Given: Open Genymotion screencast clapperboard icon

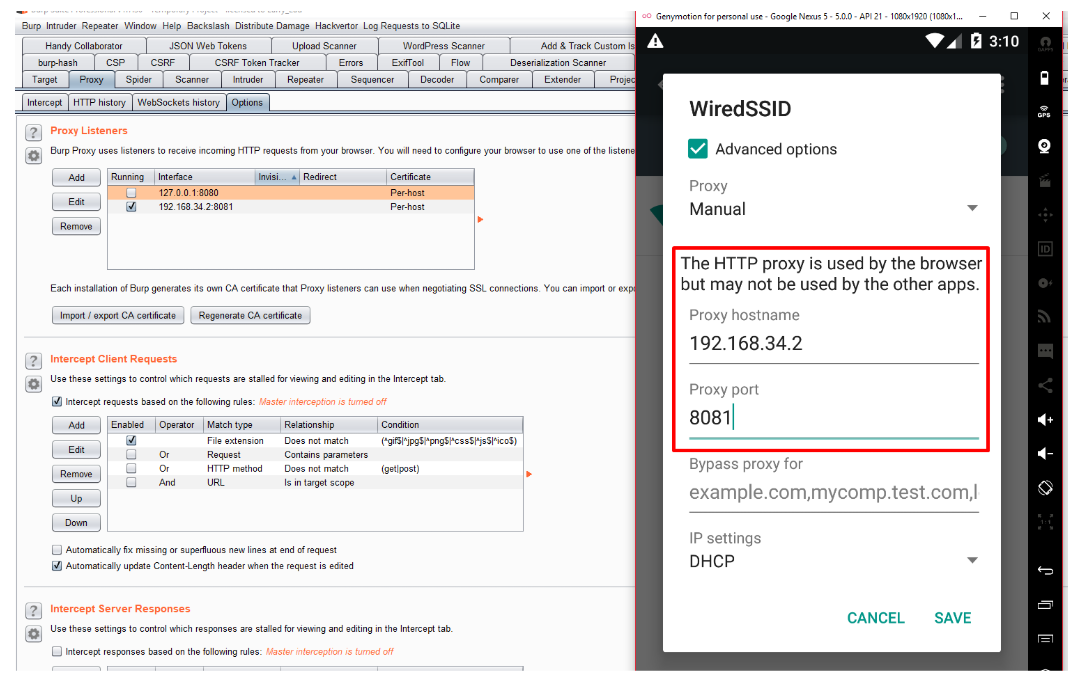Looking at the screenshot, I should [x=1044, y=181].
